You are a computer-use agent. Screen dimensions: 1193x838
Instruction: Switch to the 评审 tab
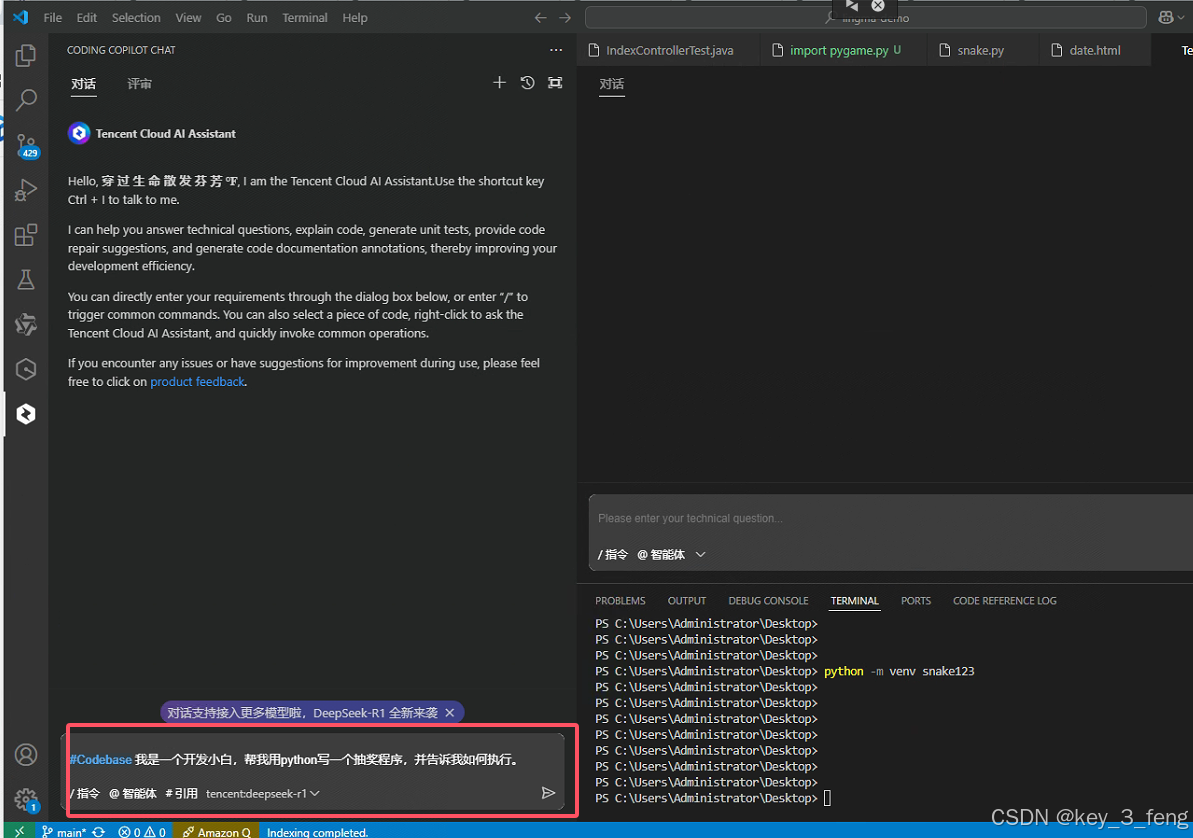pos(139,84)
